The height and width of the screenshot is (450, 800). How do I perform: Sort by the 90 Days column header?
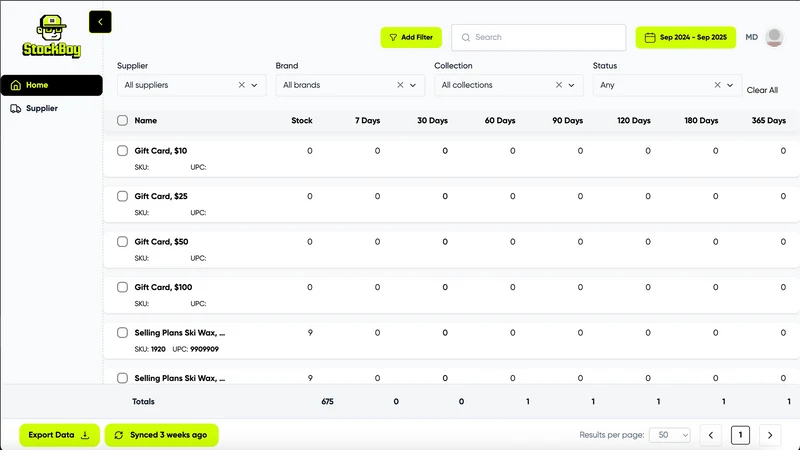click(567, 120)
